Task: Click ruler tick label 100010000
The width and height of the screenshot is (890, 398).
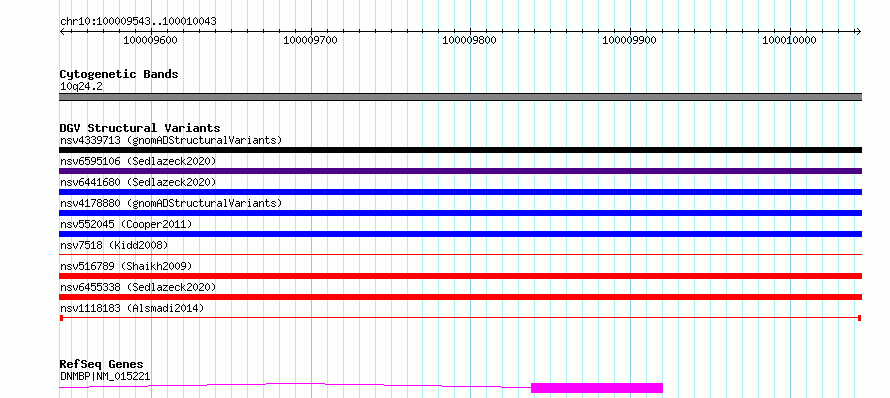Action: pos(790,40)
